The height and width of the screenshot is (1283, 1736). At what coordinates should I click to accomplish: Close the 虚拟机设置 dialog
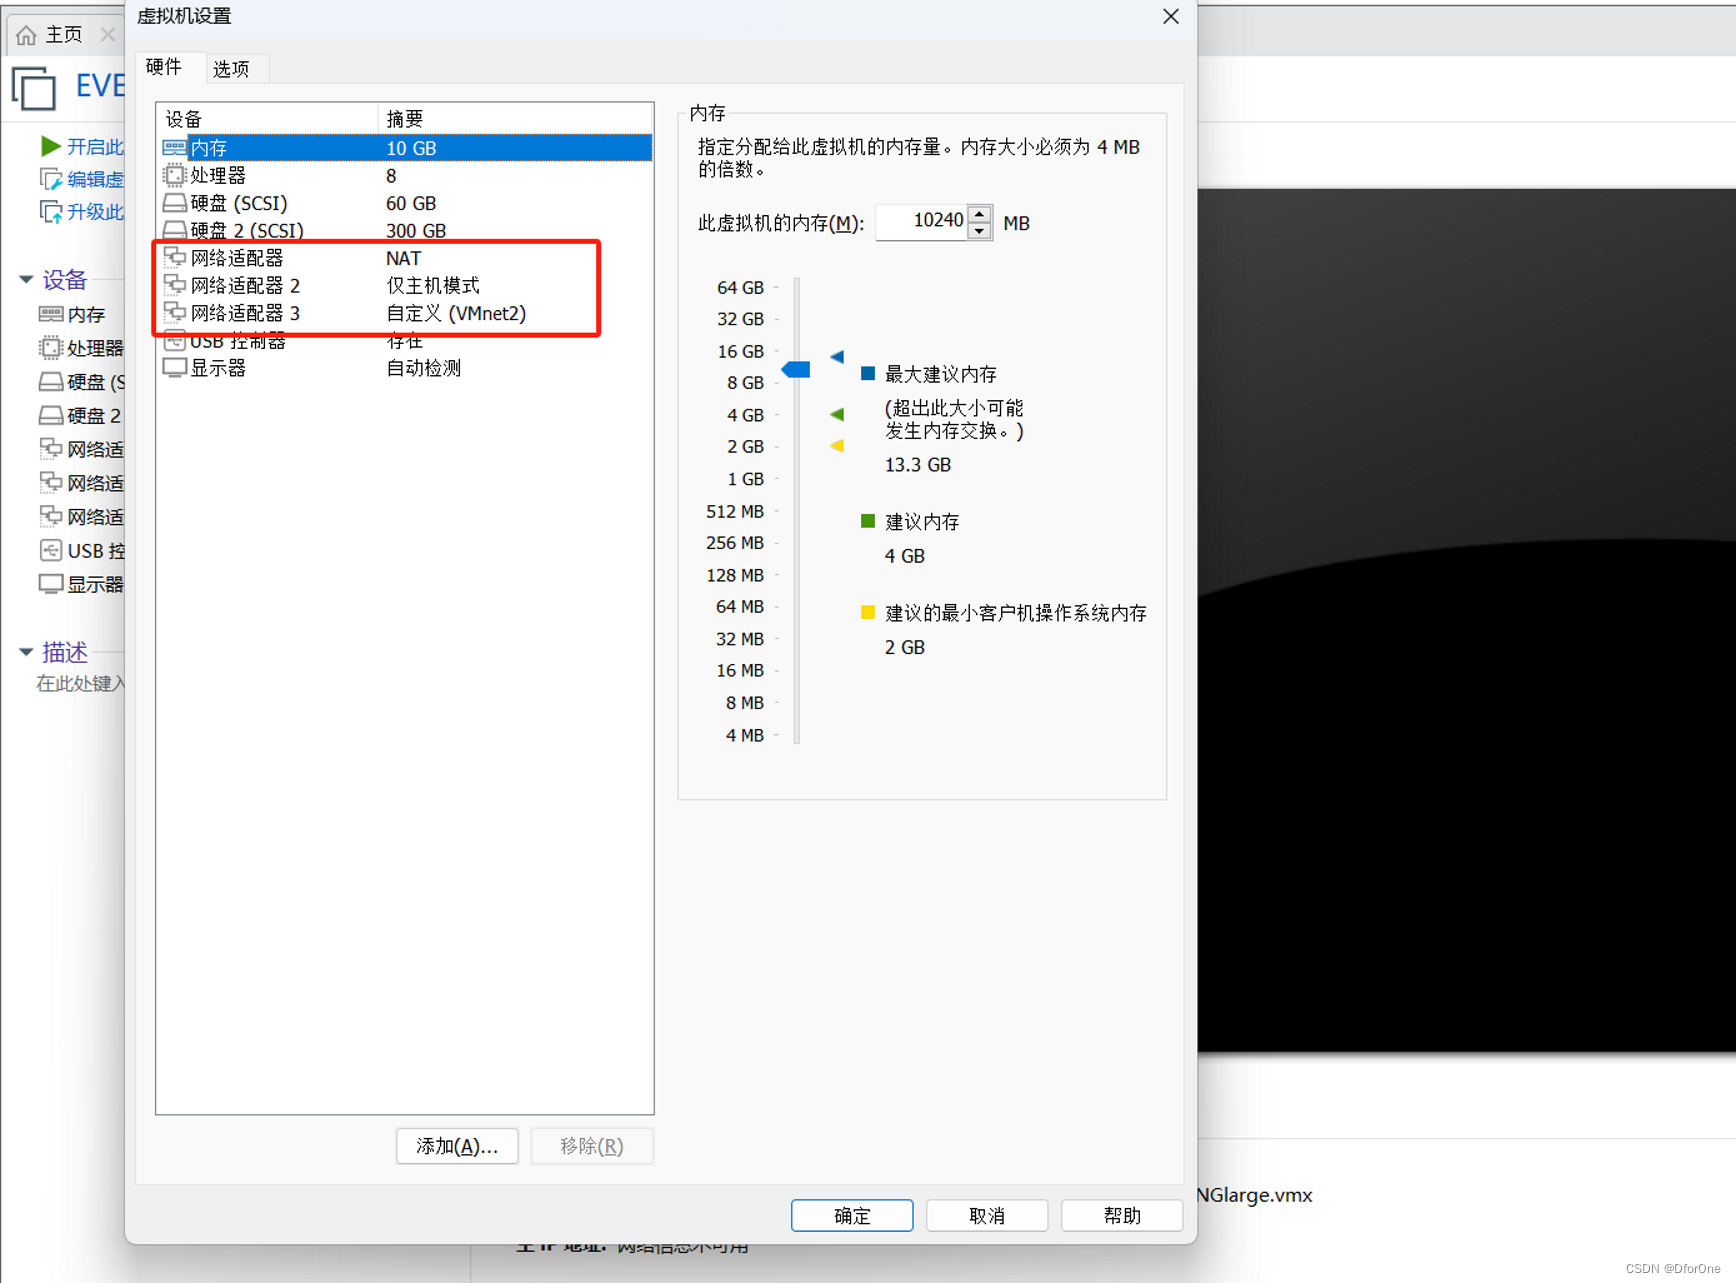pyautogui.click(x=1171, y=17)
